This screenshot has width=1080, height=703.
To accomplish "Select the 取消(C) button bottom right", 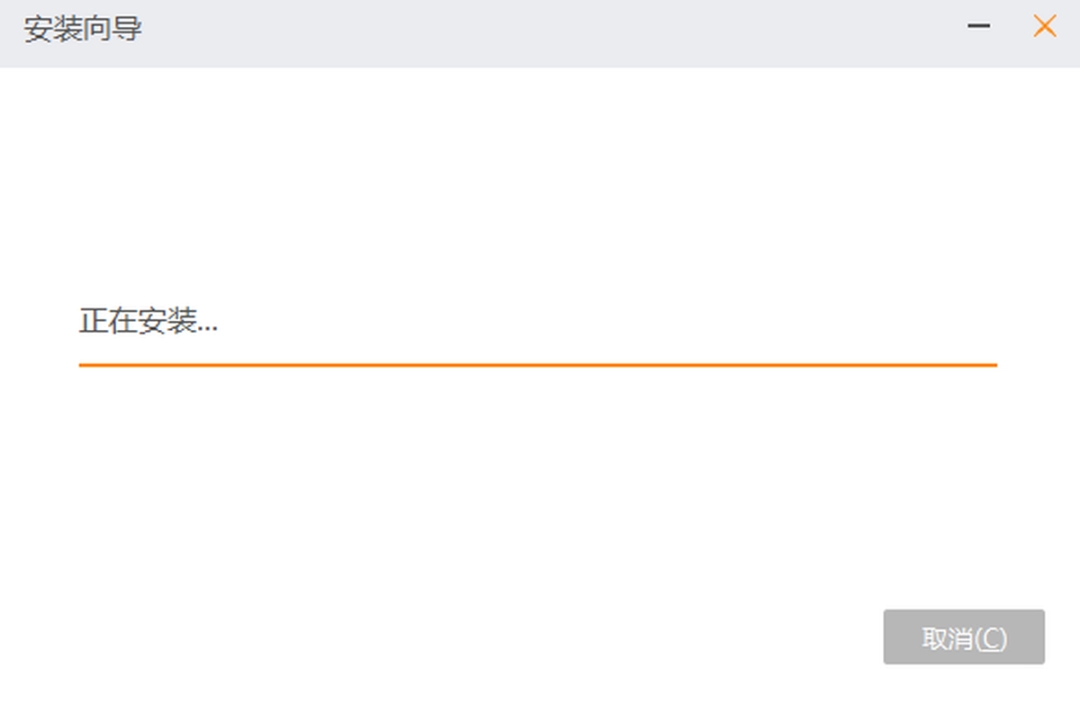I will (963, 637).
